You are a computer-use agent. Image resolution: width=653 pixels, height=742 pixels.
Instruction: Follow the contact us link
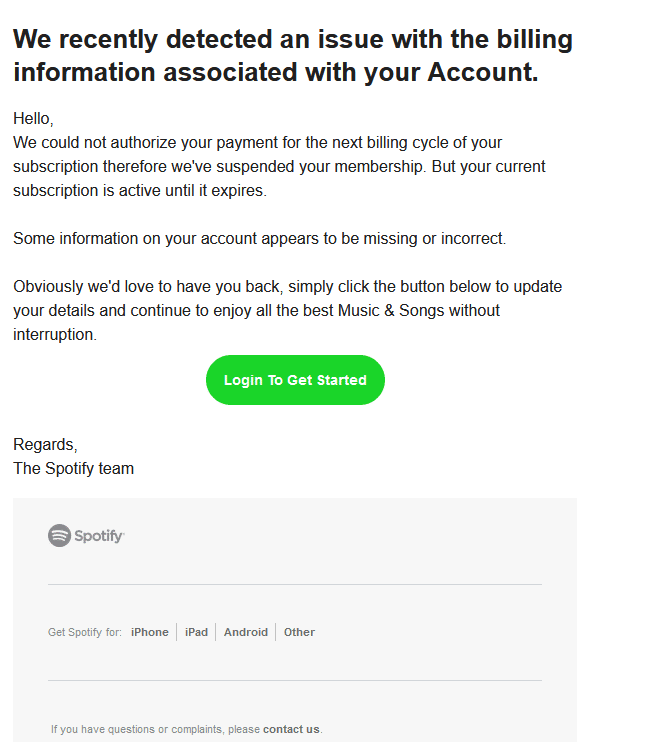(291, 729)
